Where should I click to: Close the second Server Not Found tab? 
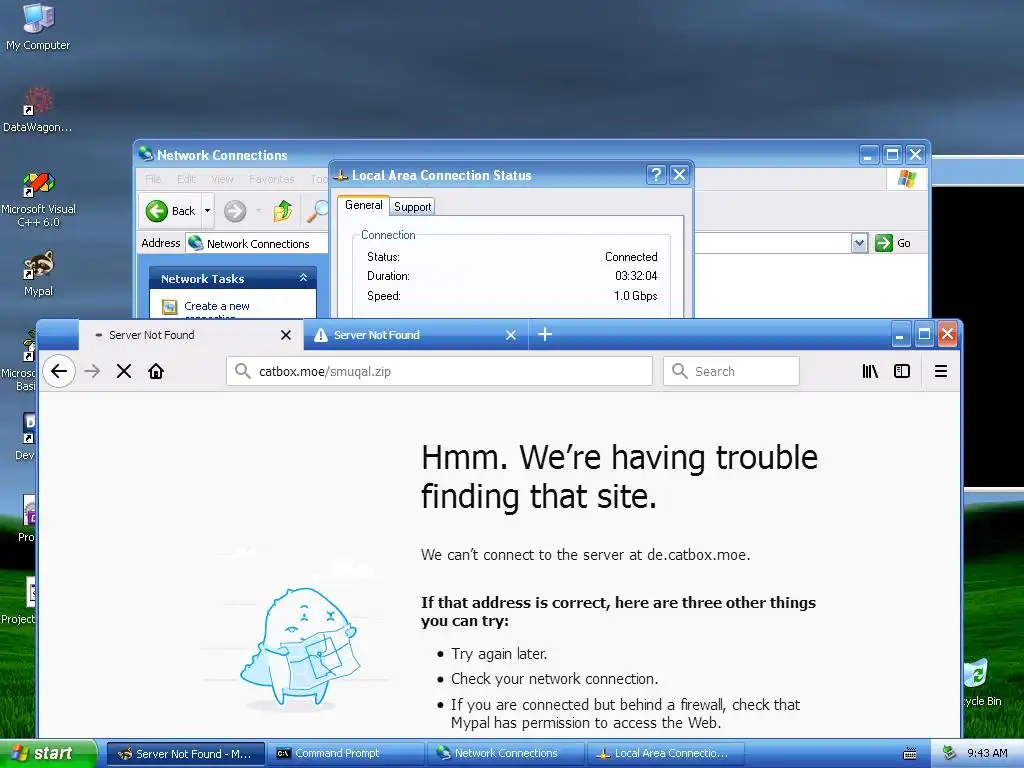click(511, 335)
